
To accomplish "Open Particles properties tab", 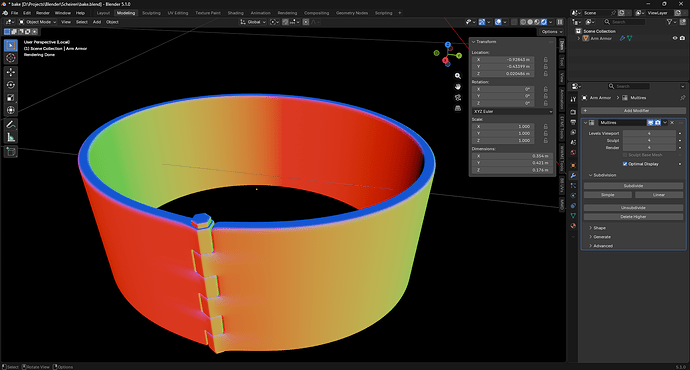I will (x=573, y=186).
